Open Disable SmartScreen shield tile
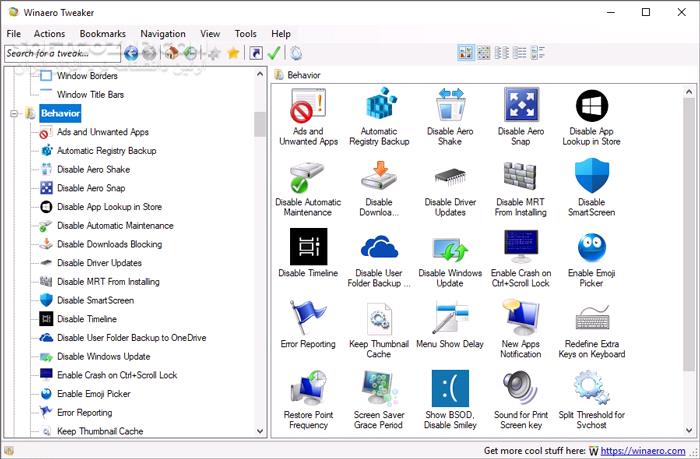The height and width of the screenshot is (459, 700). (592, 188)
